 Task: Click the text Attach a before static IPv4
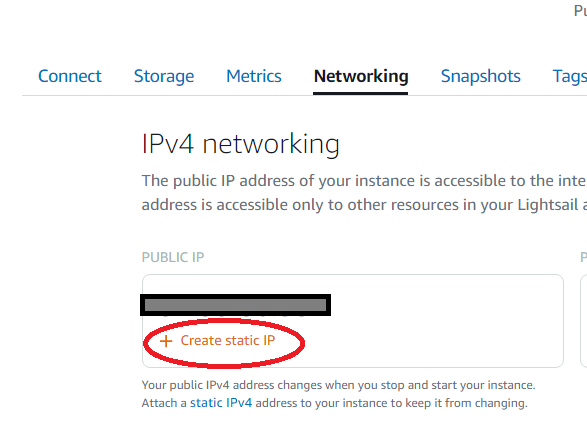click(164, 403)
